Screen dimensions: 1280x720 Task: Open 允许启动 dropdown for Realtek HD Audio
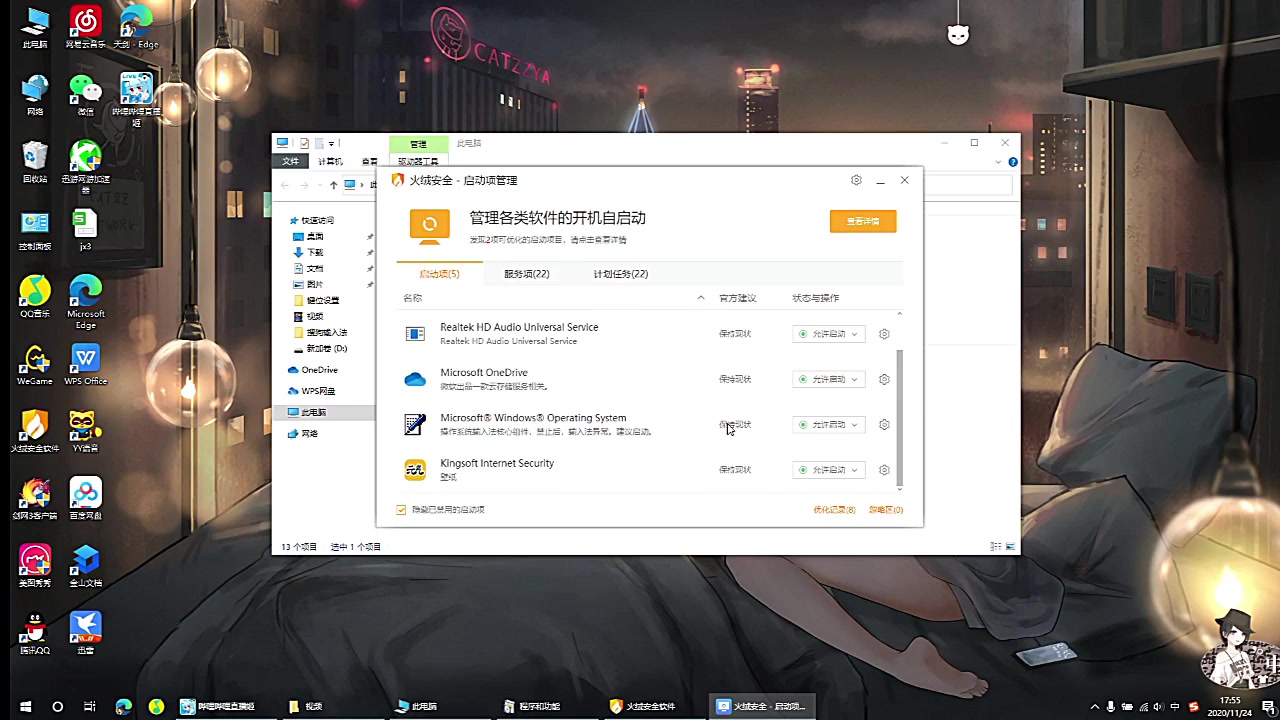coord(828,334)
